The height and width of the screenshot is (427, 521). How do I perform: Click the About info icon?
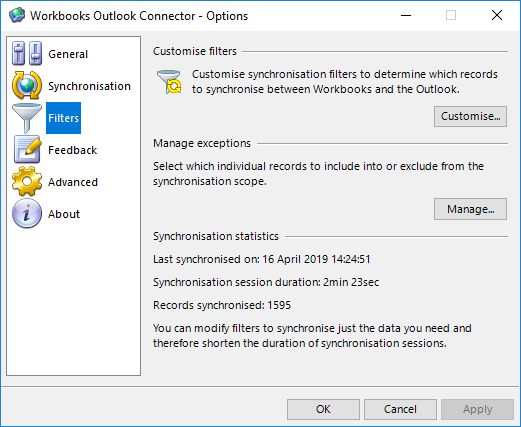pyautogui.click(x=27, y=213)
